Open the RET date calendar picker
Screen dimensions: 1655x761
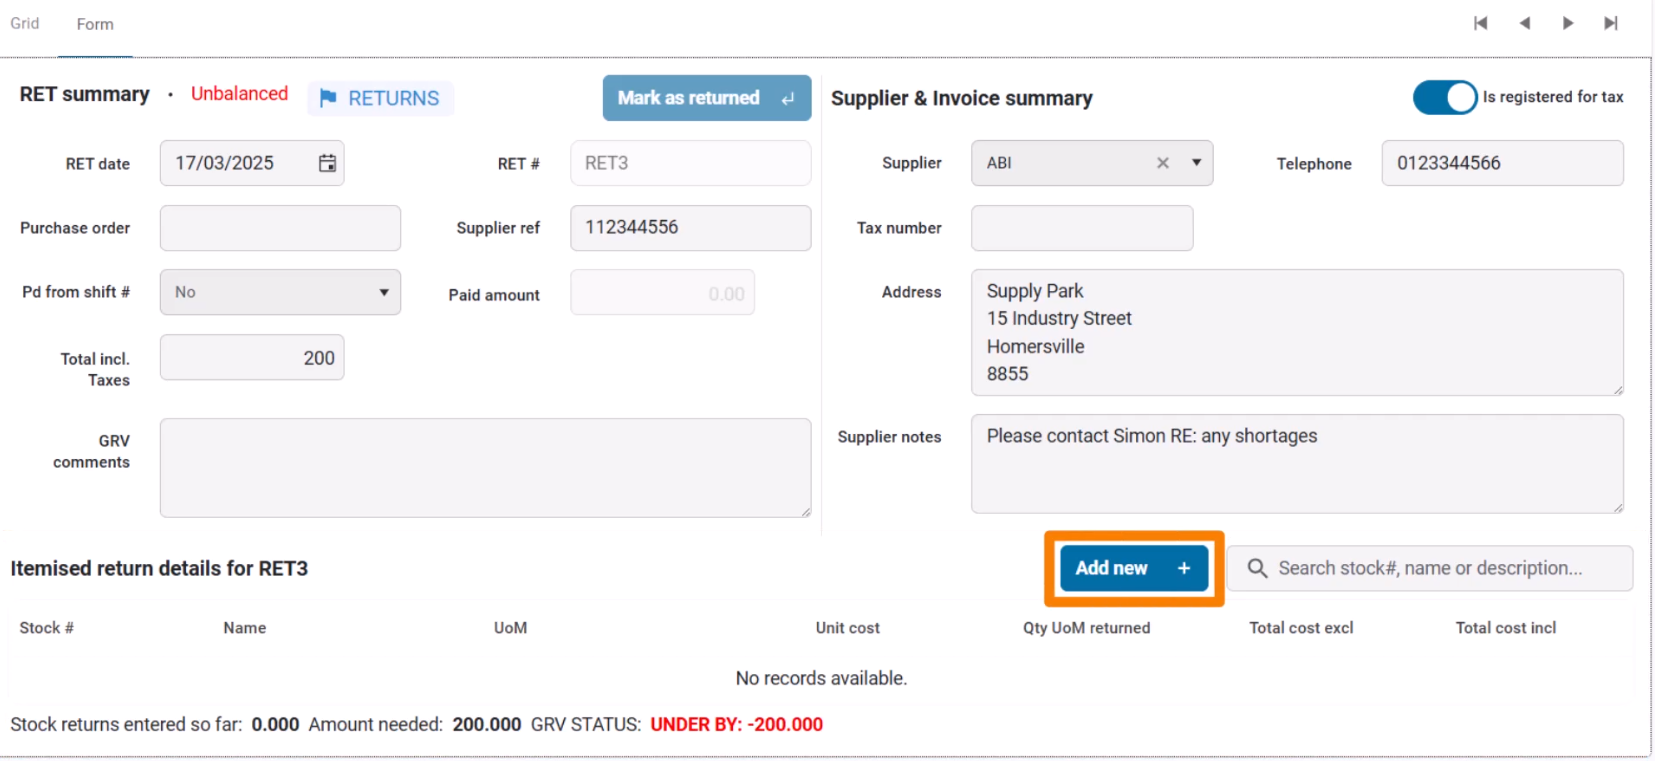click(327, 163)
